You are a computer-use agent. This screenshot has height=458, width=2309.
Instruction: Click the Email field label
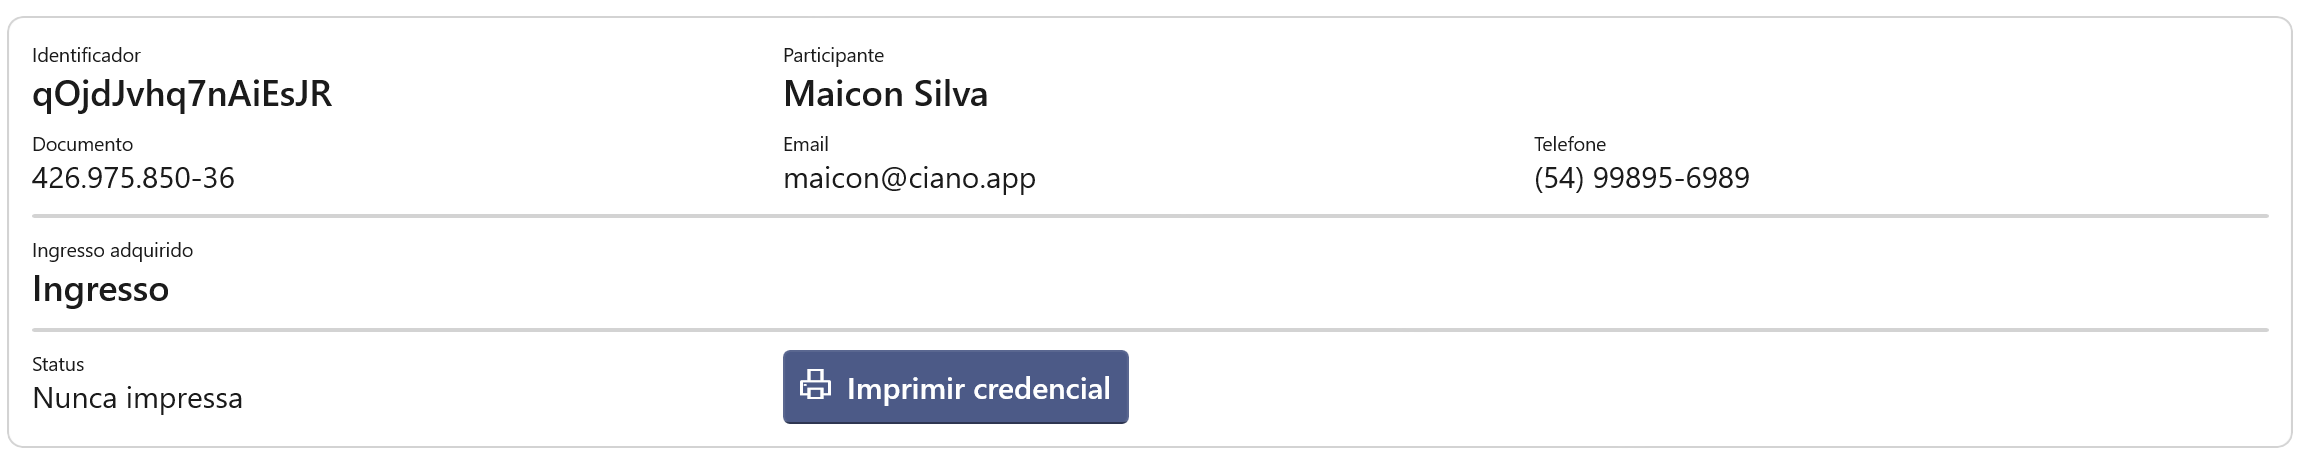pyautogui.click(x=805, y=144)
